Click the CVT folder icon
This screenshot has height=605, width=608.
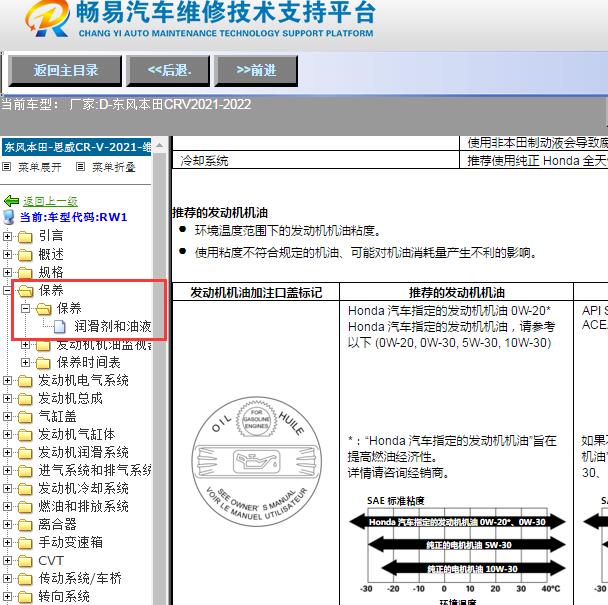[x=25, y=561]
